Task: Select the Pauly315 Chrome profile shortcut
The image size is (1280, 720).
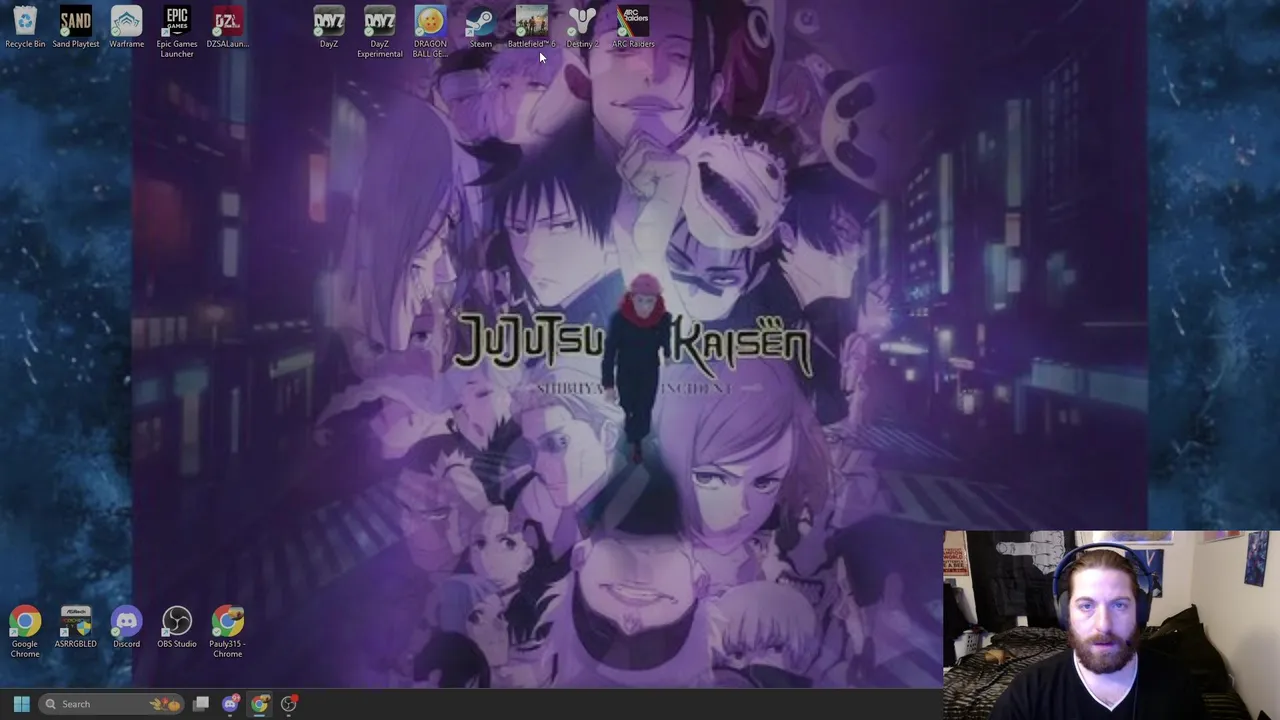Action: click(227, 631)
